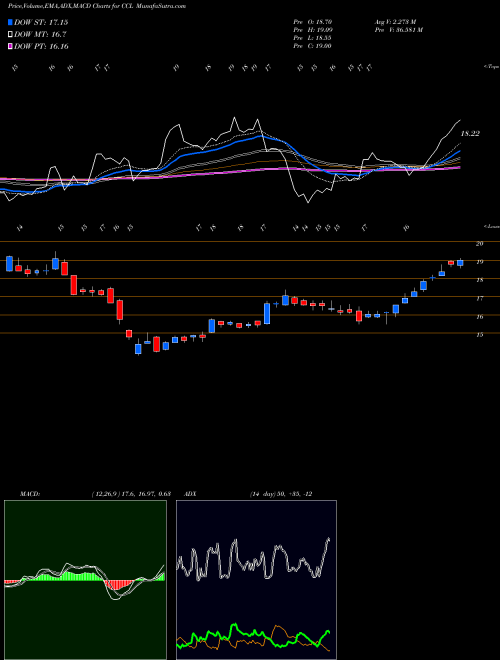This screenshot has width=500, height=660.
Task: Click the 17 price axis label
Action: (x=479, y=298)
